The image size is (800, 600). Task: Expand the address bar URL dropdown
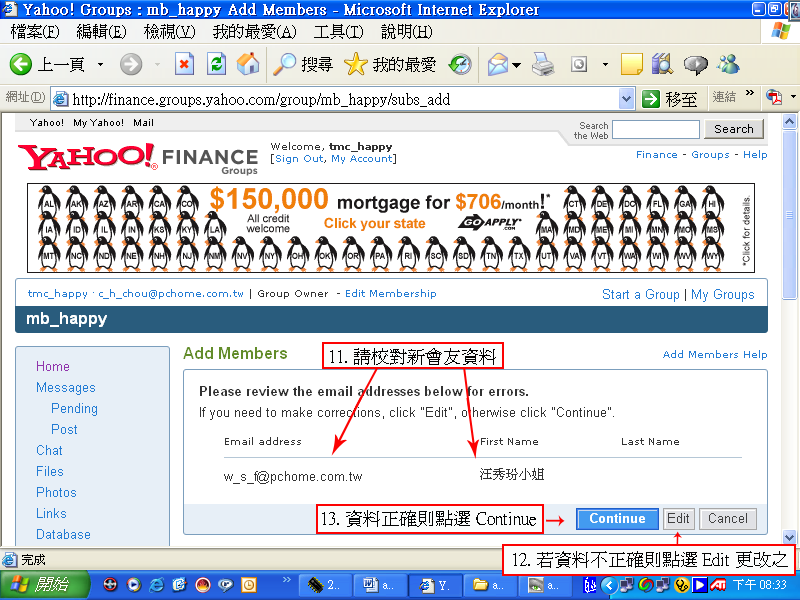click(627, 99)
